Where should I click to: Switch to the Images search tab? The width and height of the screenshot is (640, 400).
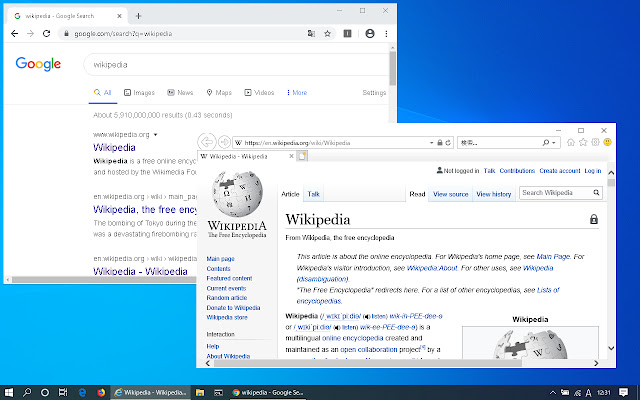(139, 93)
